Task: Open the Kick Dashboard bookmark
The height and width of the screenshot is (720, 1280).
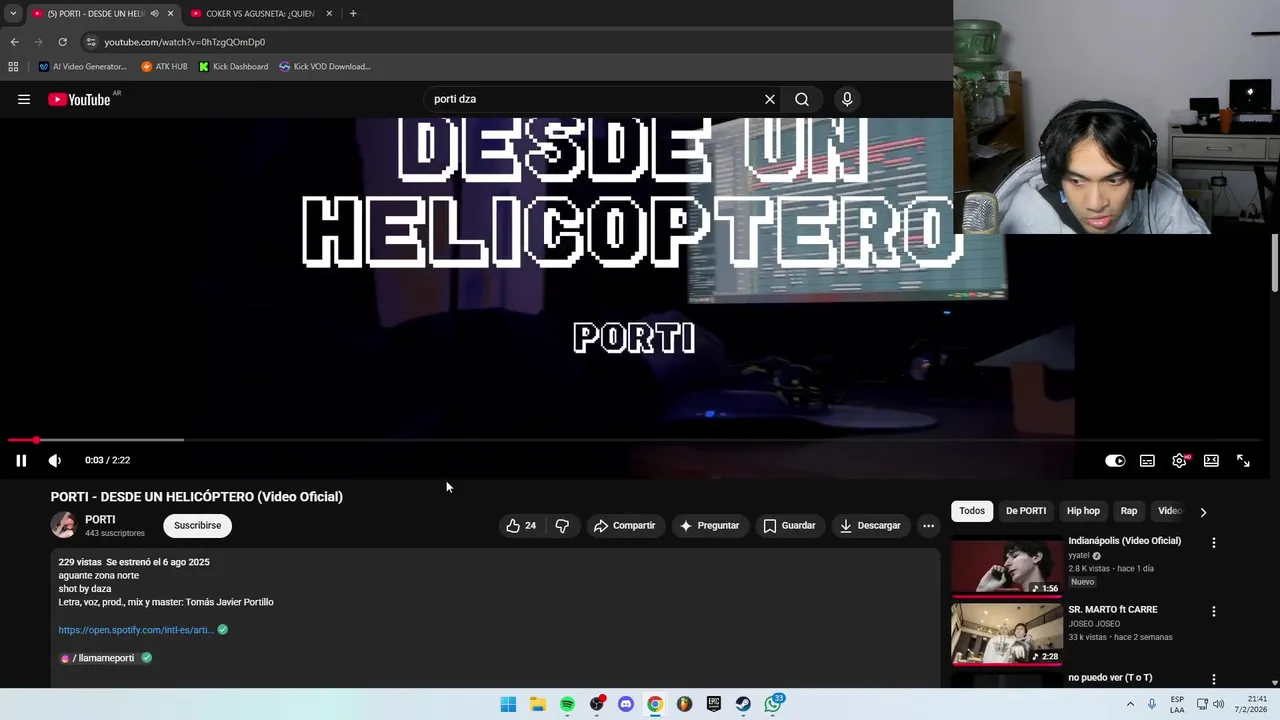Action: click(233, 67)
